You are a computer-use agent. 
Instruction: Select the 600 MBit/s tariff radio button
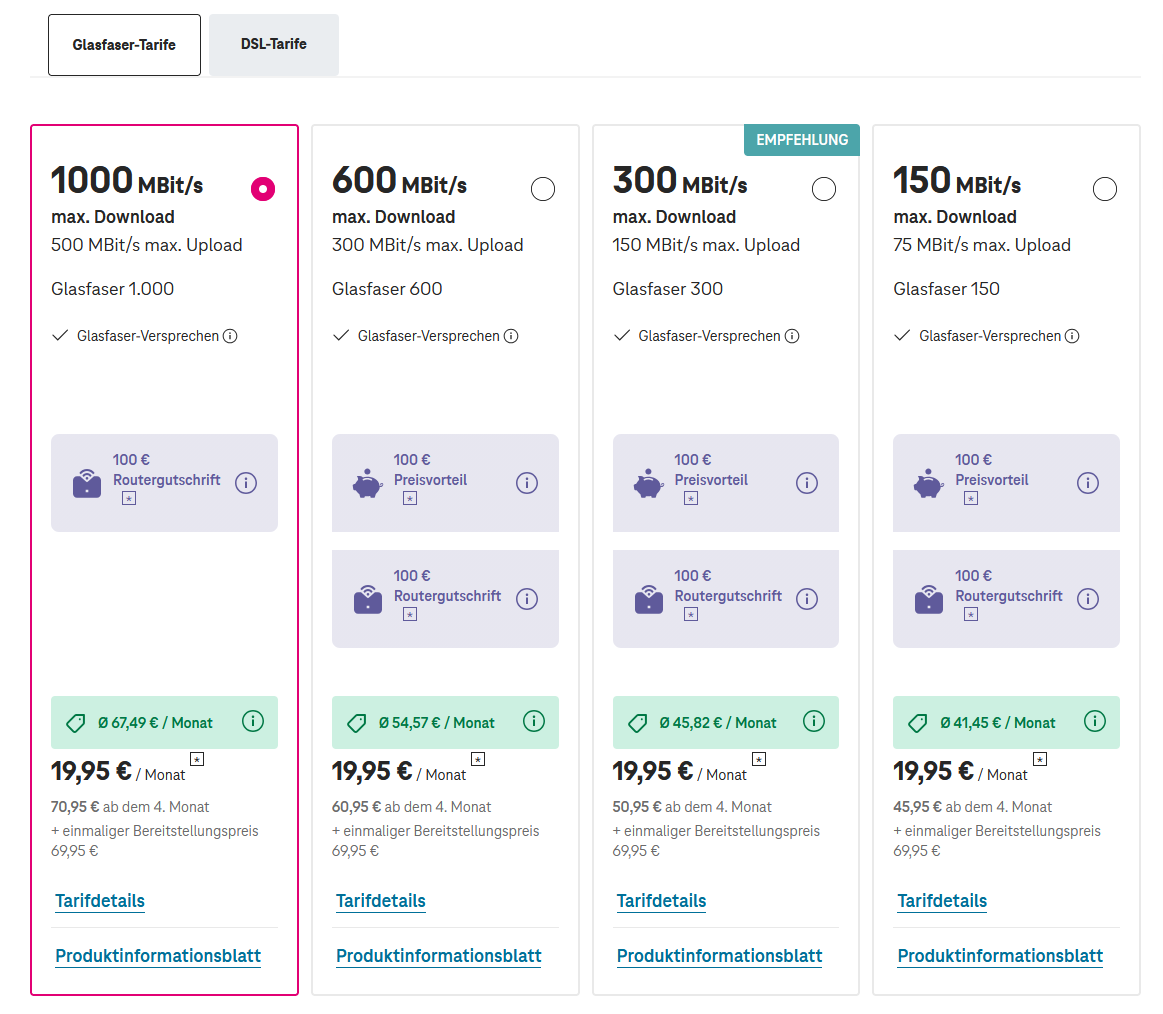[x=543, y=189]
